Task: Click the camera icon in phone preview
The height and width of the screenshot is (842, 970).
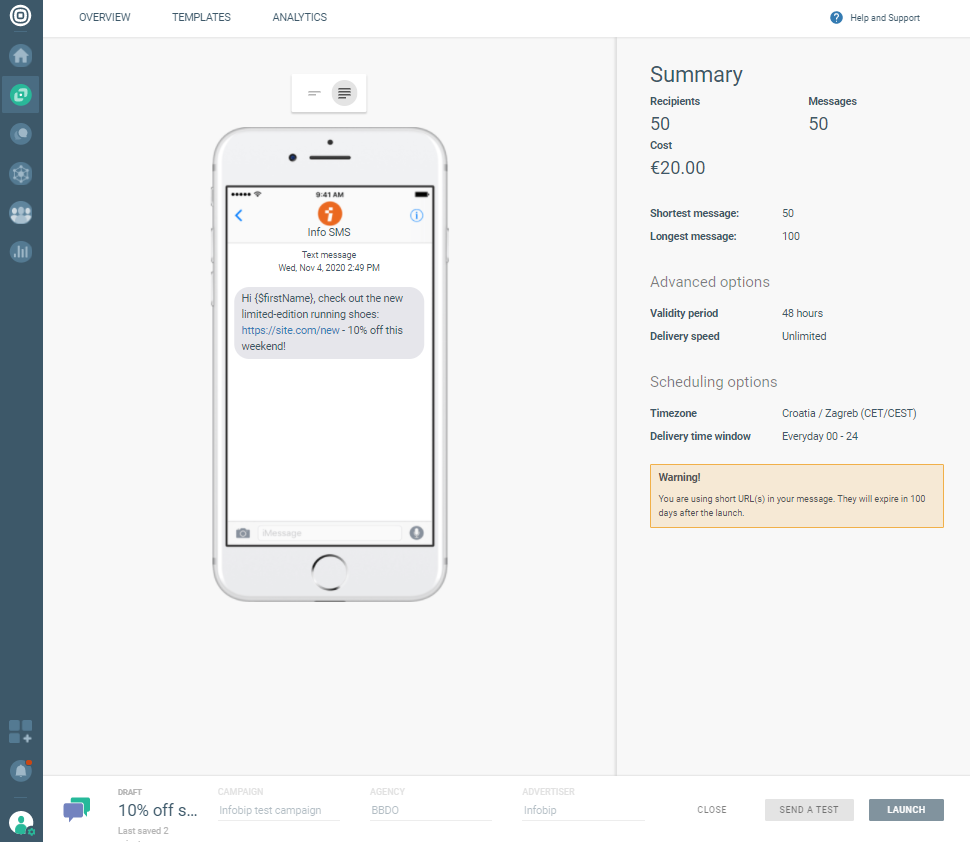Action: pyautogui.click(x=242, y=533)
